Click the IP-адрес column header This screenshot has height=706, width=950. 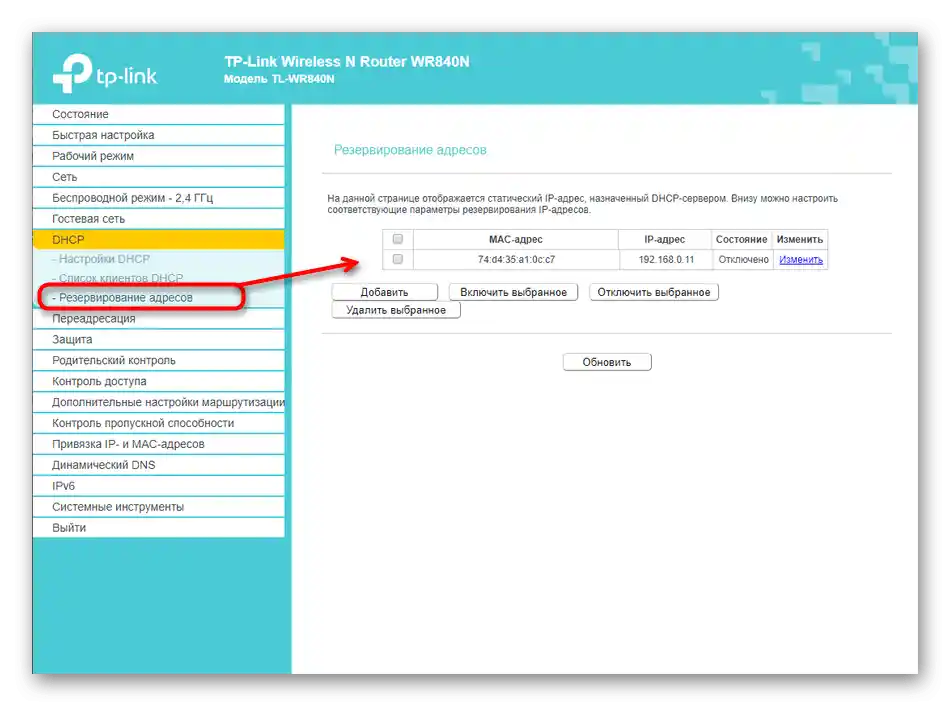665,239
